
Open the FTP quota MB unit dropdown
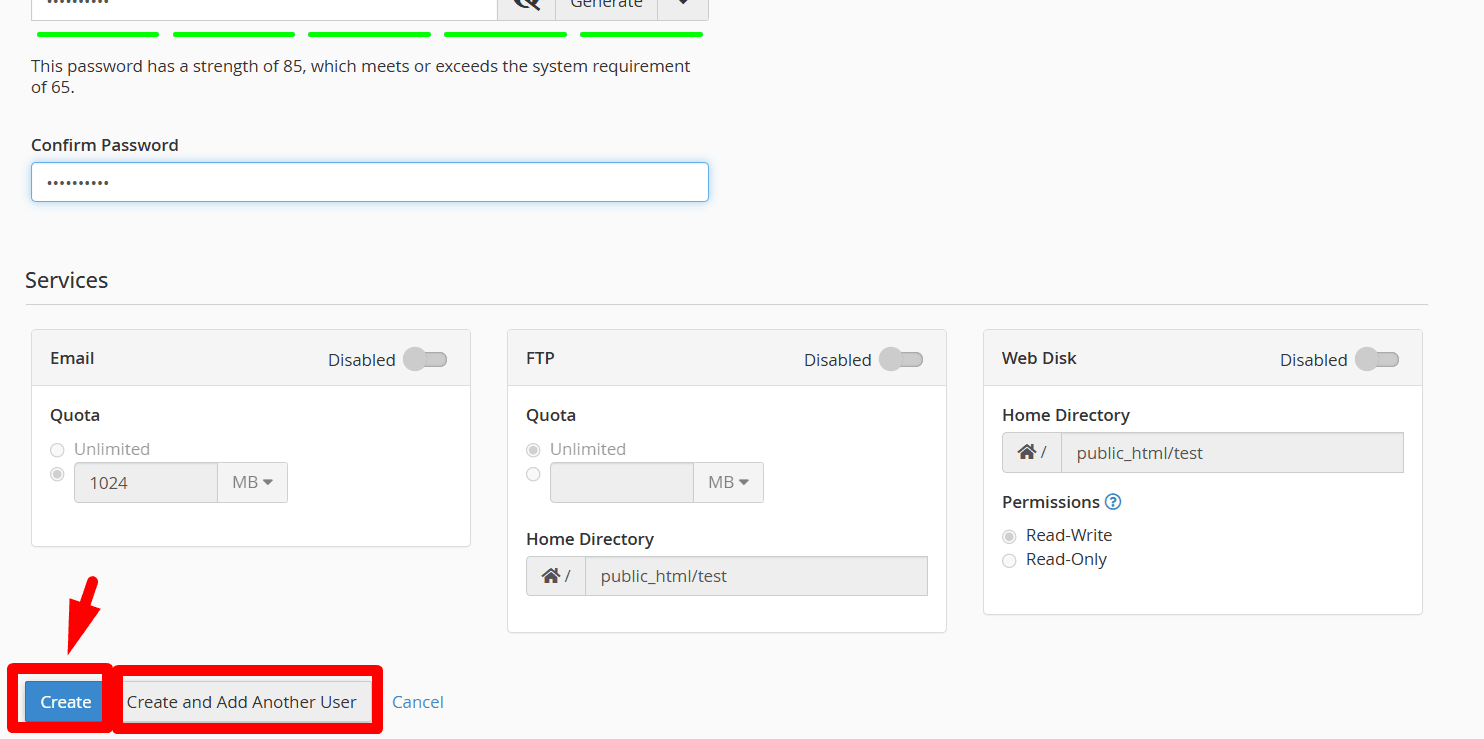click(728, 482)
